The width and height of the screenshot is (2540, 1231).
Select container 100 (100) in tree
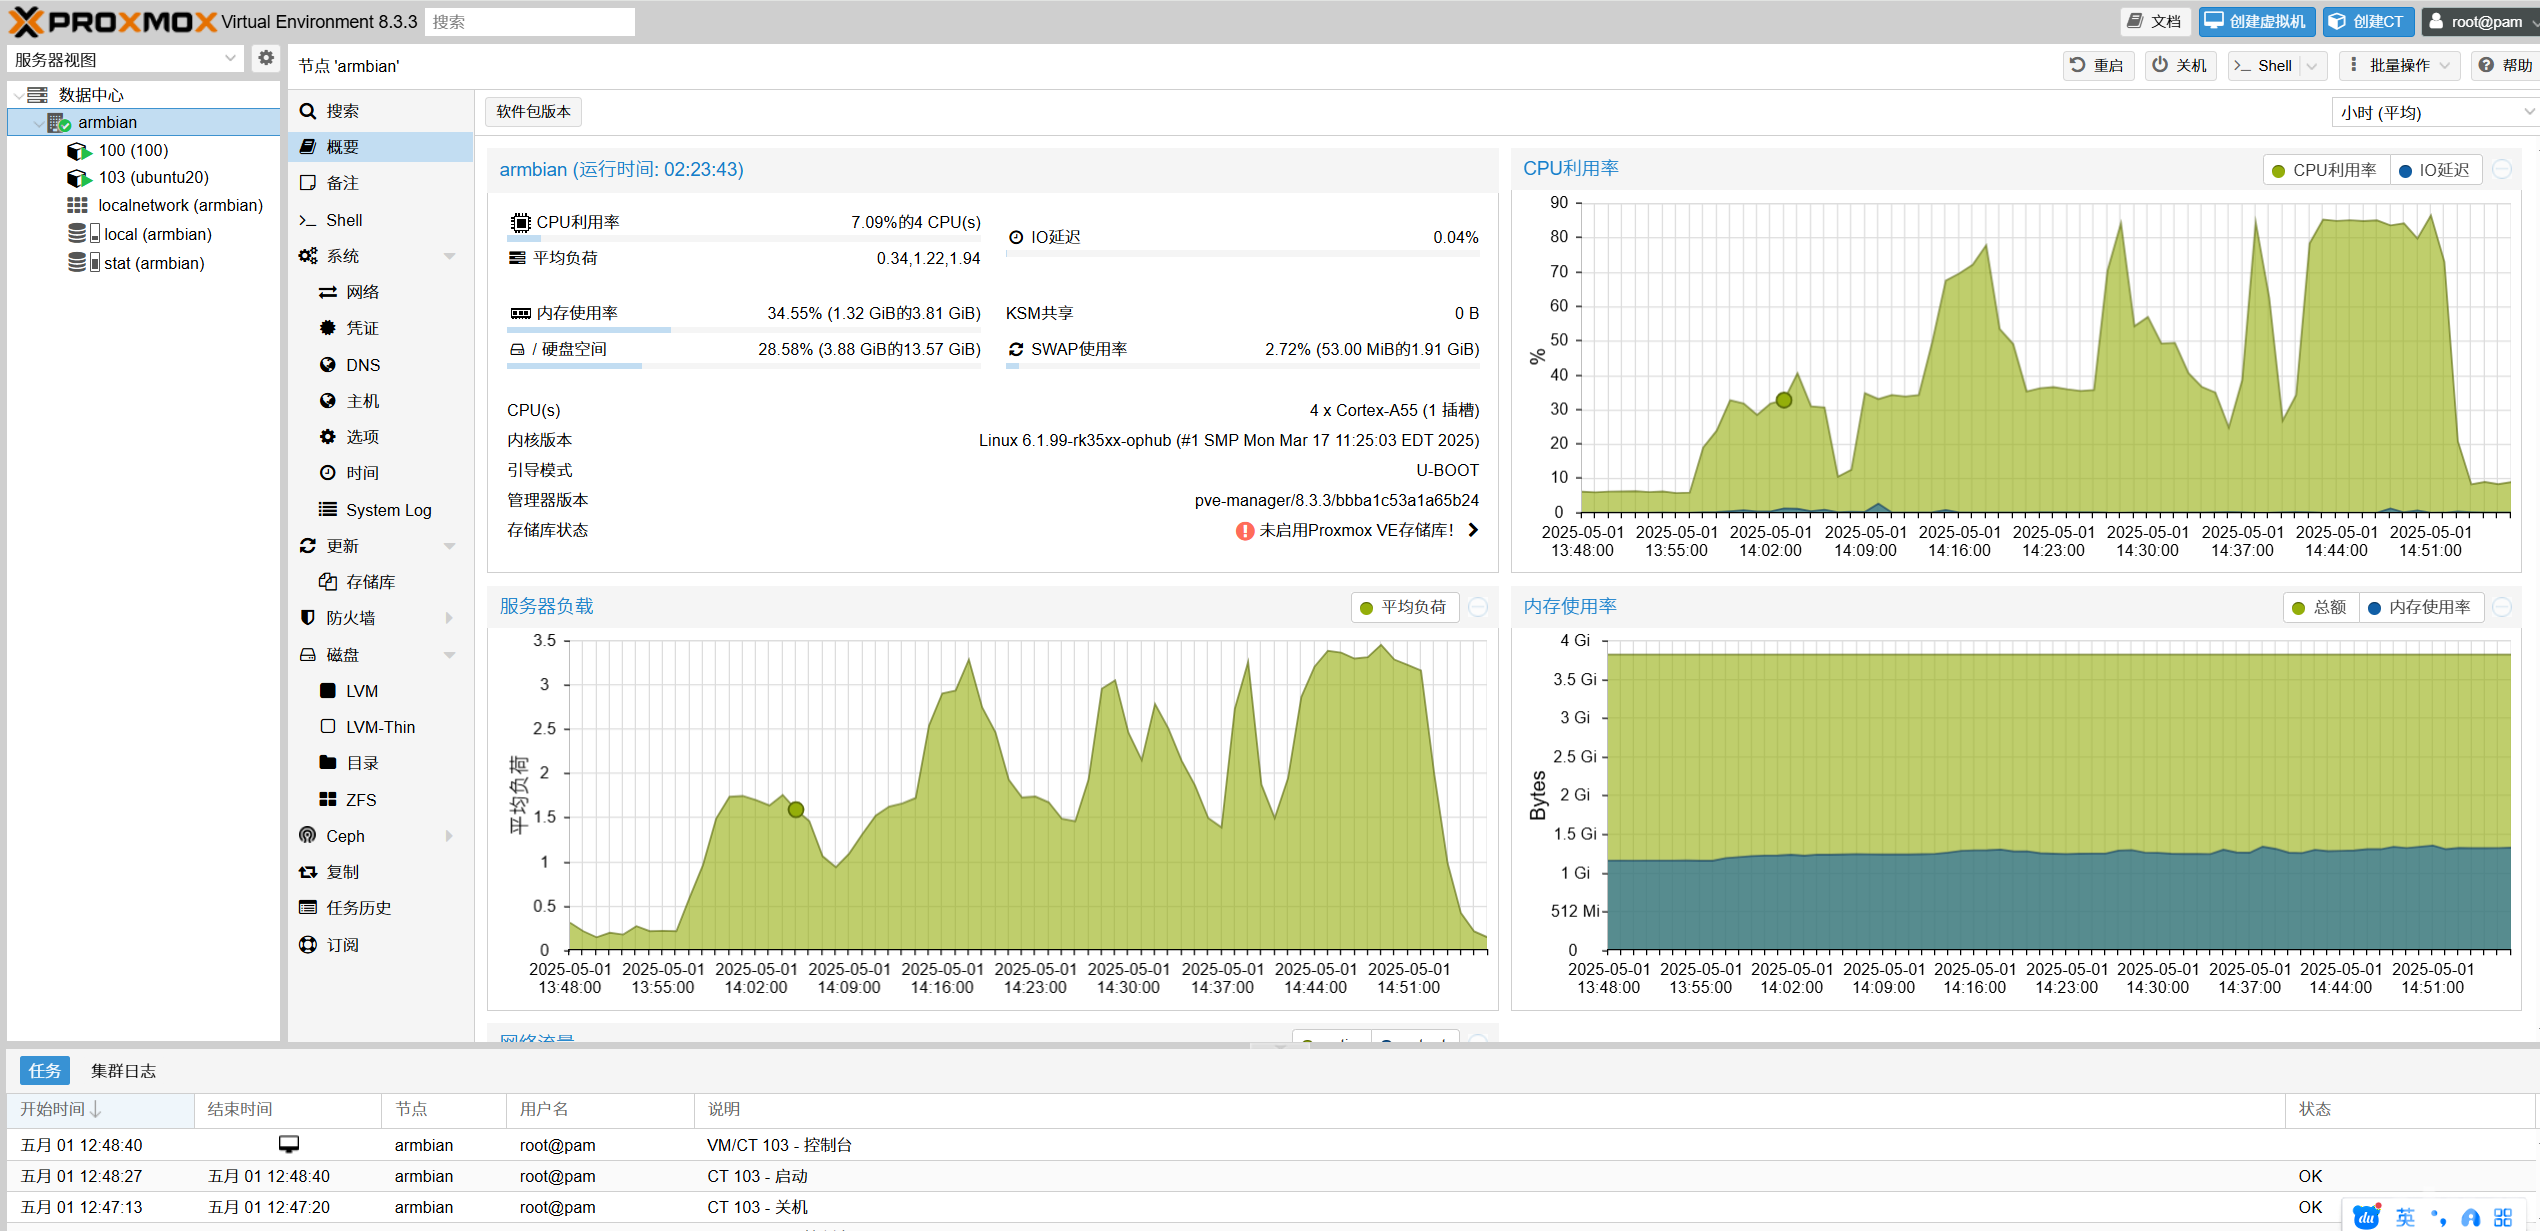pyautogui.click(x=133, y=150)
